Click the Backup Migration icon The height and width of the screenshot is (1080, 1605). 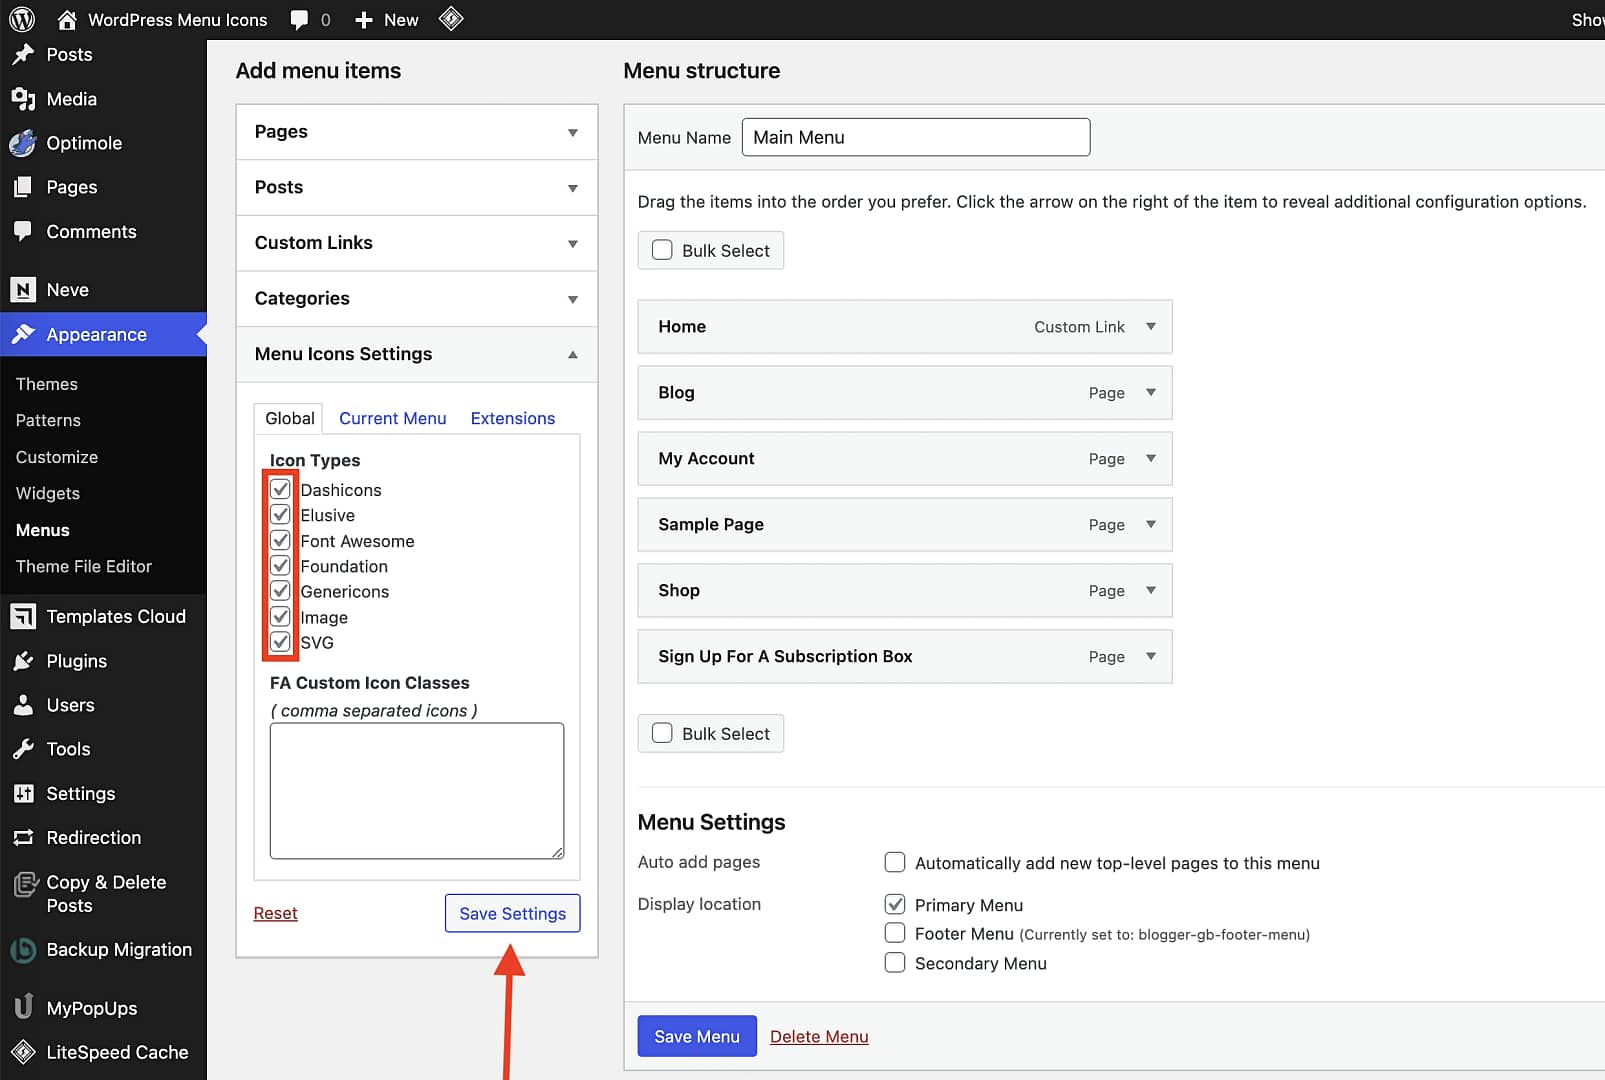coord(23,950)
